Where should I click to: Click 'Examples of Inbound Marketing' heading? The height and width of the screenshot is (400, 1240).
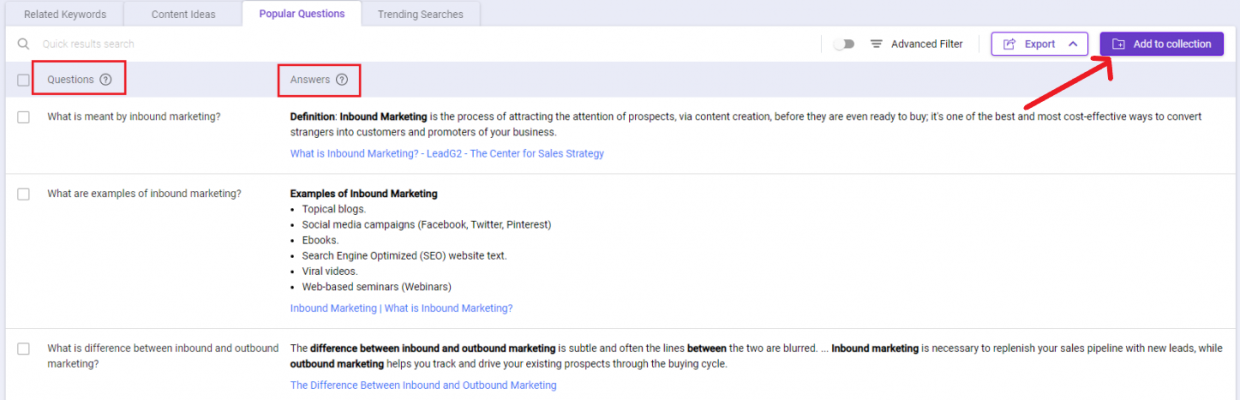point(364,193)
